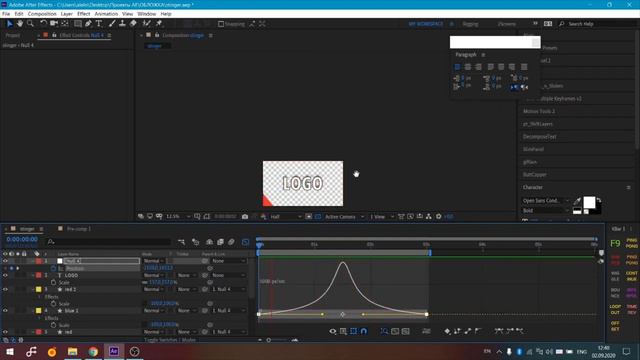640x360 pixels.
Task: Click LOOP OUT button in script panel
Action: [x=615, y=309]
